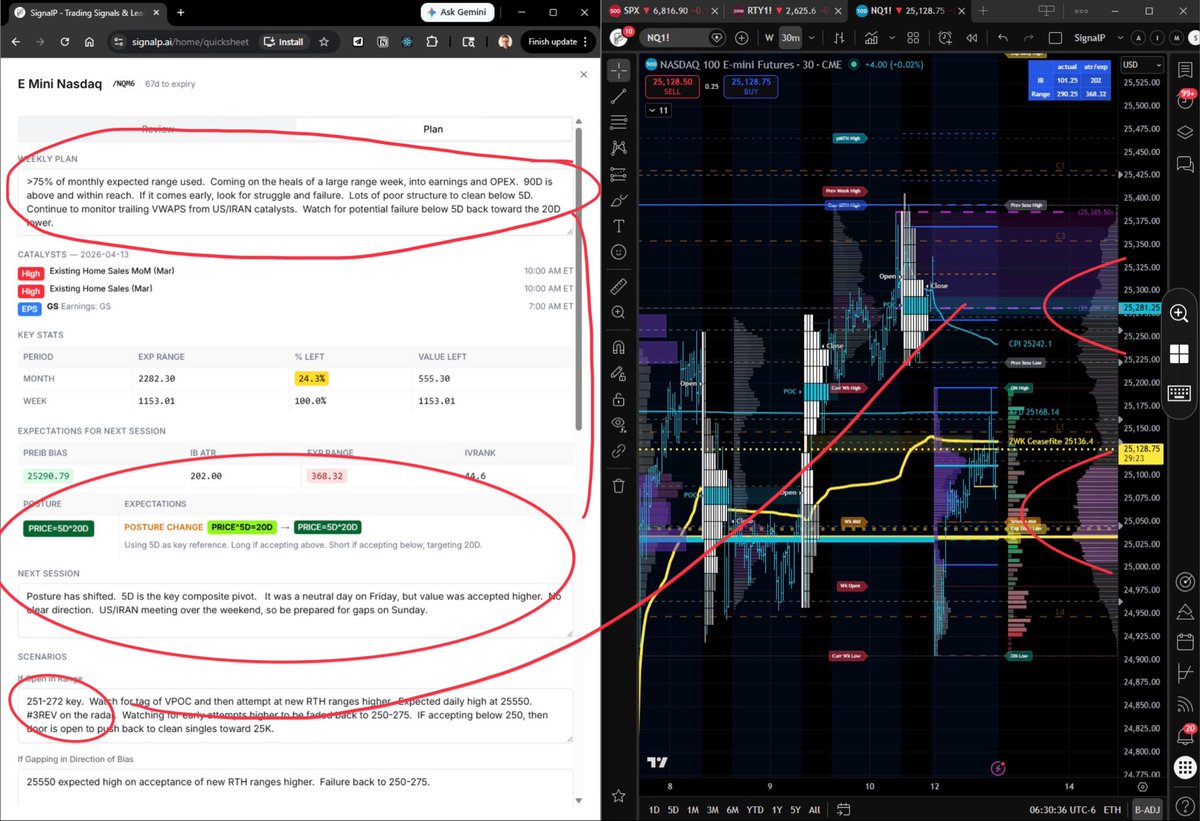The image size is (1200, 821).
Task: Toggle hide all drawings eye icon
Action: pos(619,424)
